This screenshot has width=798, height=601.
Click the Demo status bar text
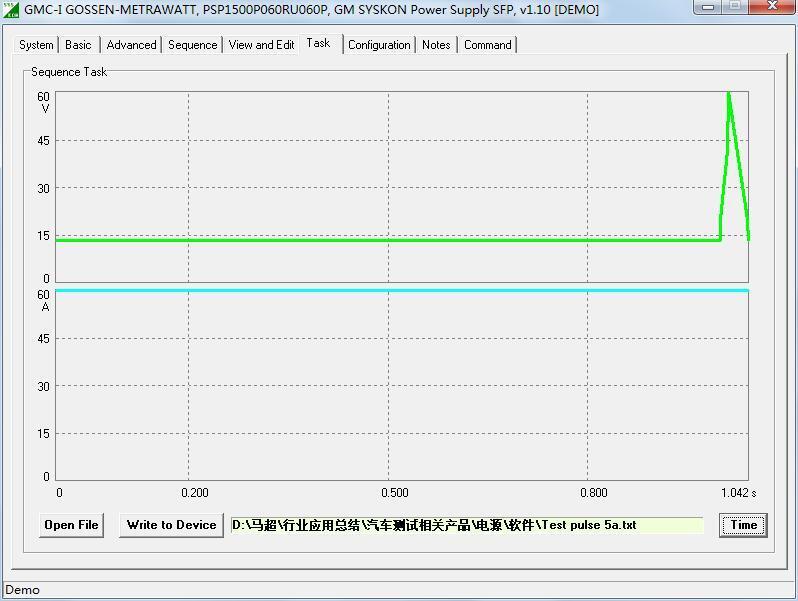23,590
